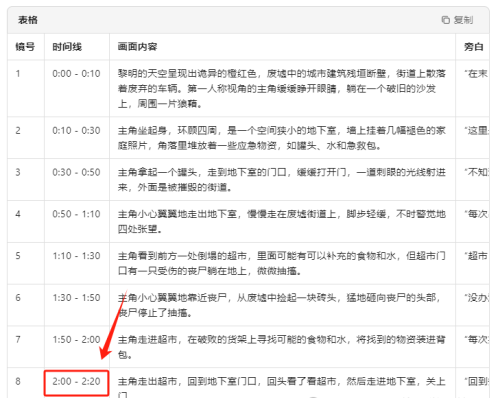Click the description starting 黎明的天空呈现出诡异的橙红色
This screenshot has height=398, width=500.
click(282, 89)
